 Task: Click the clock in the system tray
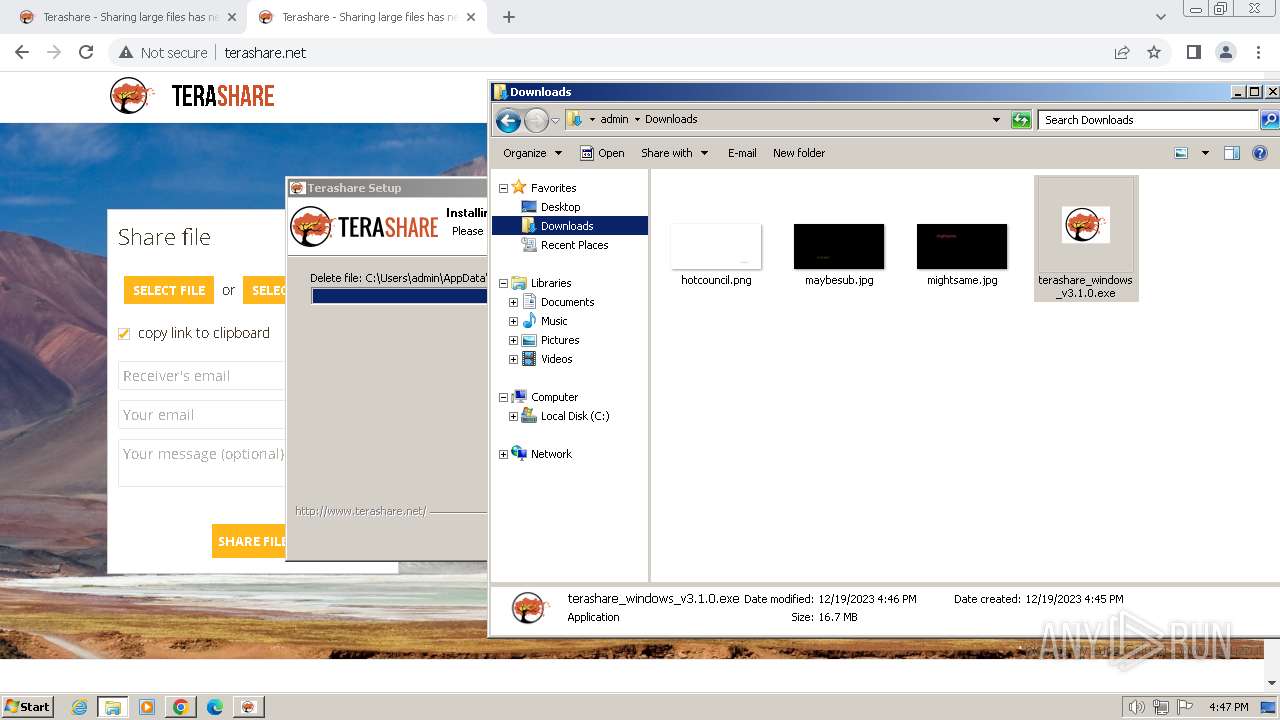pos(1228,707)
